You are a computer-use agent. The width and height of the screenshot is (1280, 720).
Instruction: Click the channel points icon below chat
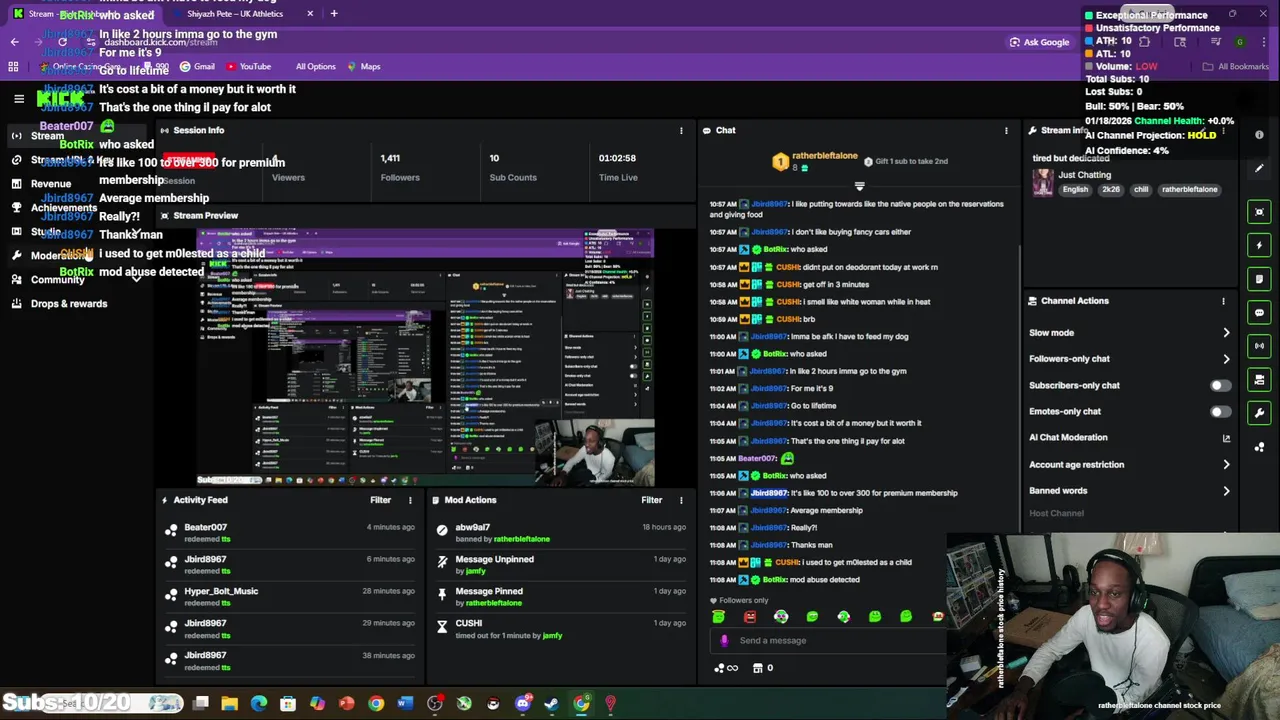pos(719,668)
